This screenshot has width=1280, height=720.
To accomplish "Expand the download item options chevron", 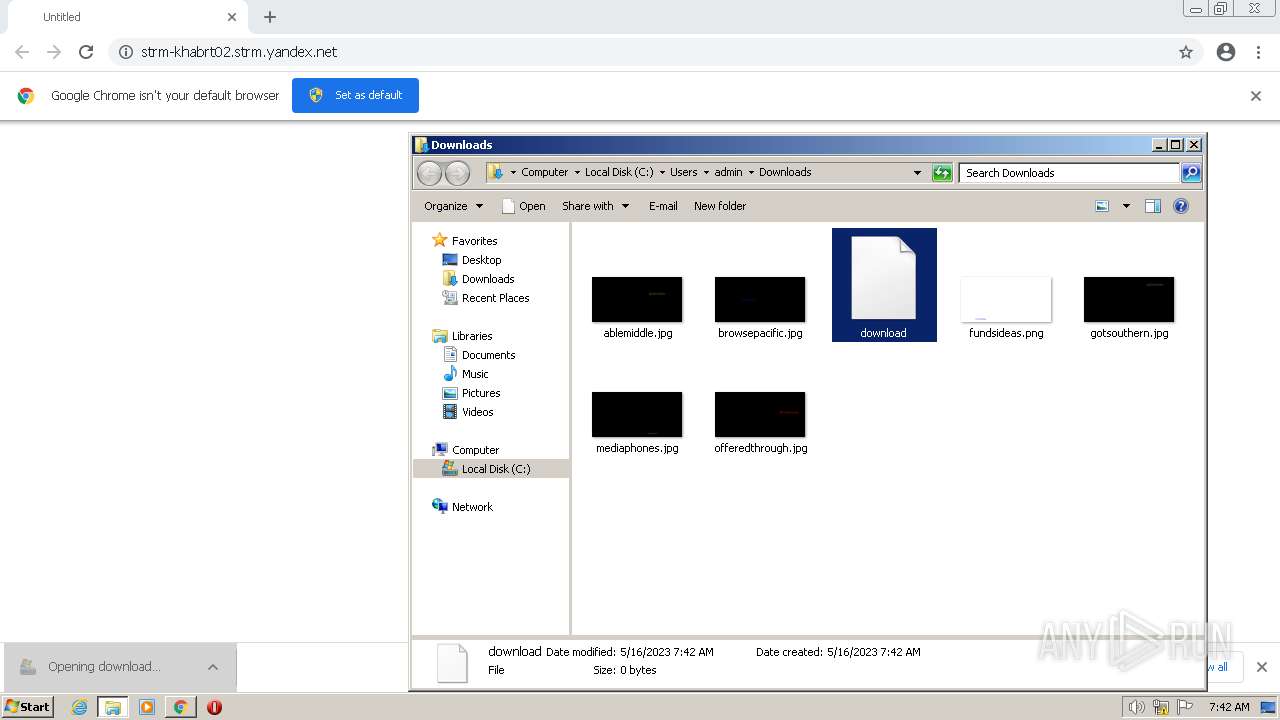I will (x=213, y=667).
